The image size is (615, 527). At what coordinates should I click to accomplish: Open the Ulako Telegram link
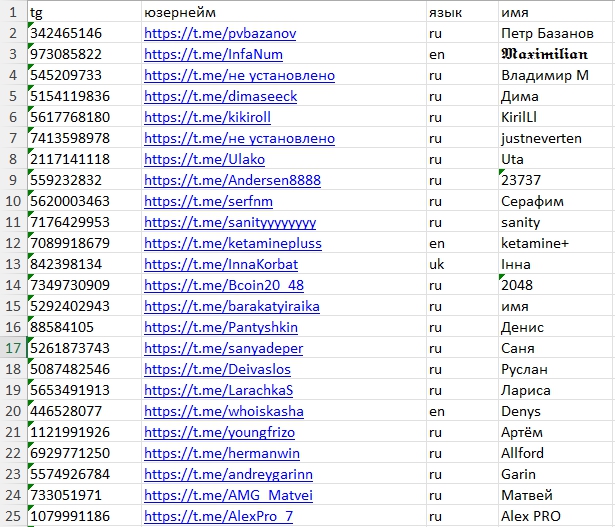(204, 159)
